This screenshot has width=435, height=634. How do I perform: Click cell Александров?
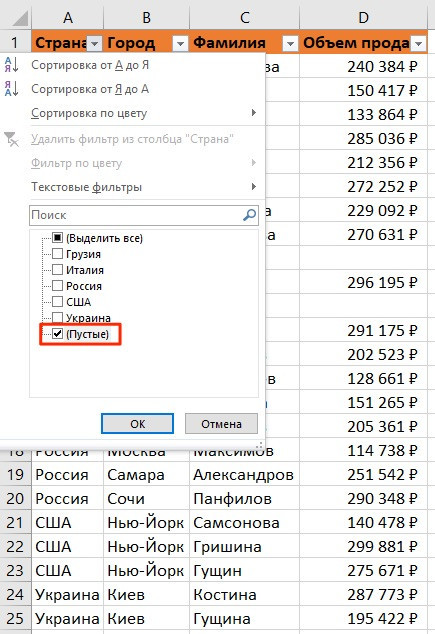244,474
